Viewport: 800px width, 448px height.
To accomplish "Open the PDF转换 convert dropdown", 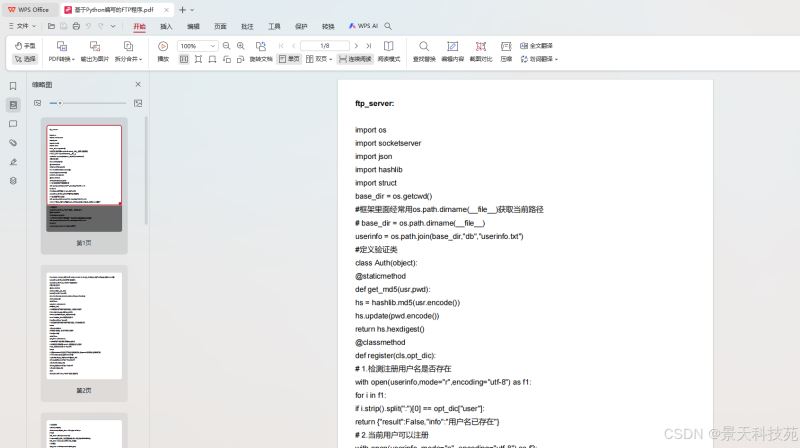I will (62, 52).
